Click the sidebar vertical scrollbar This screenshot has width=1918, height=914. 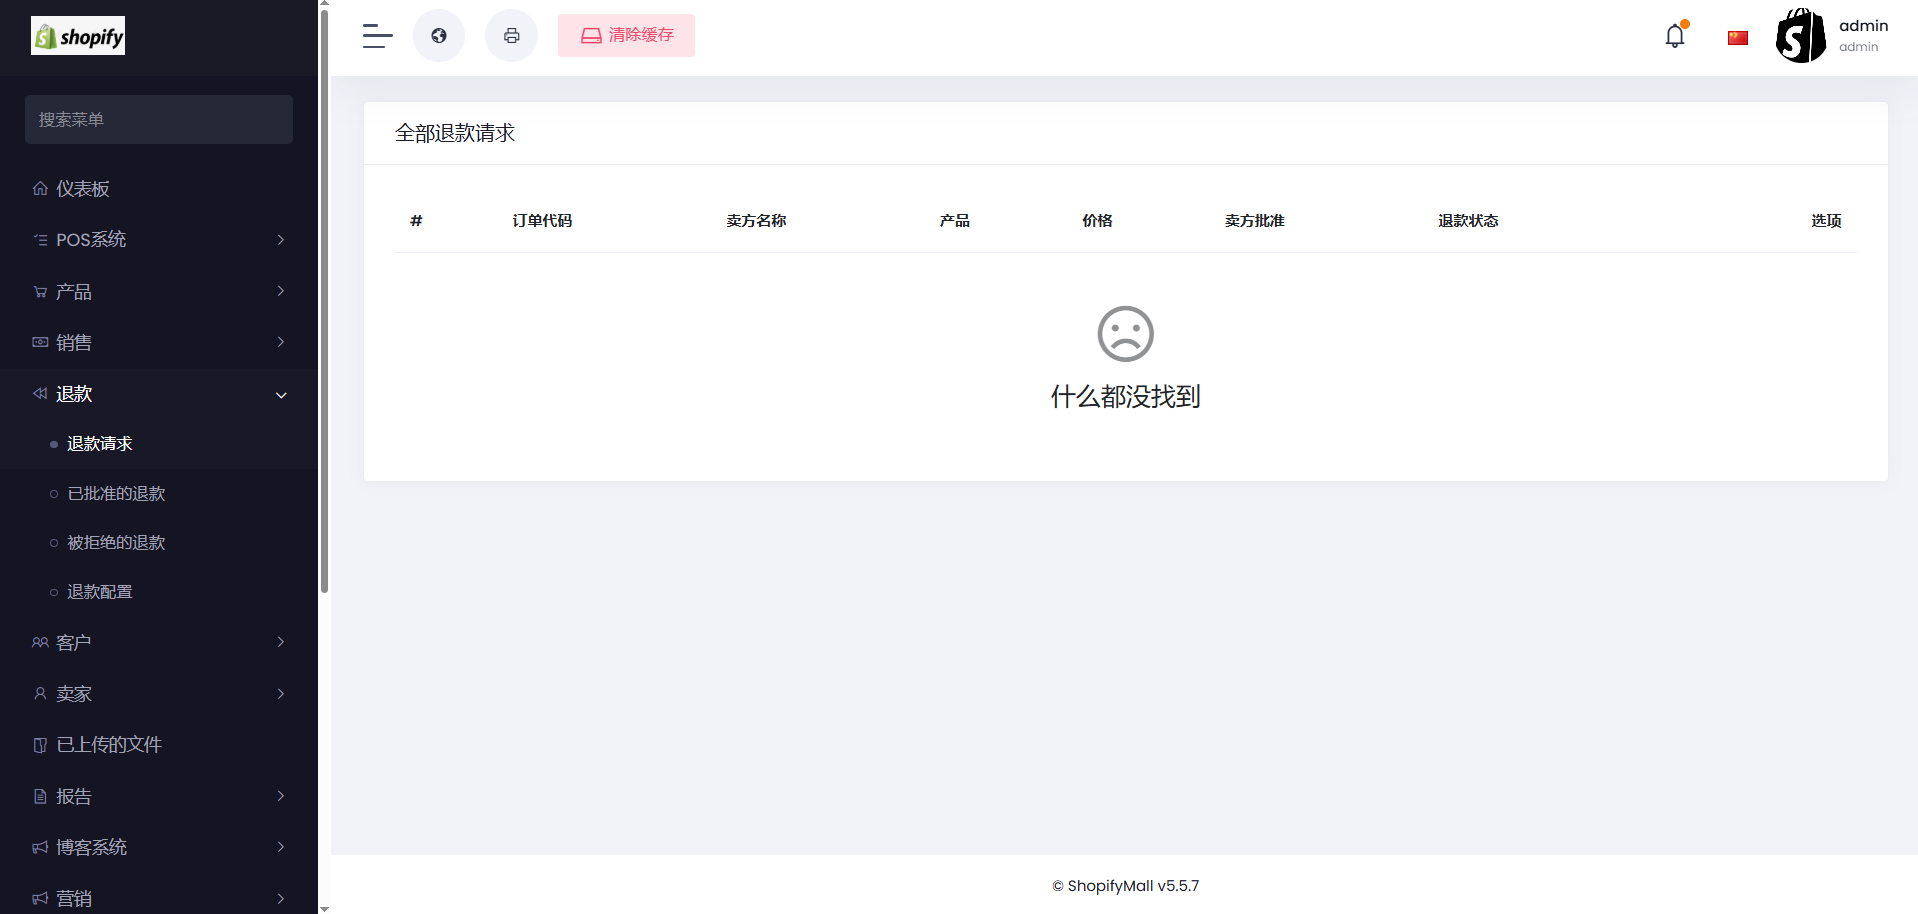(324, 300)
